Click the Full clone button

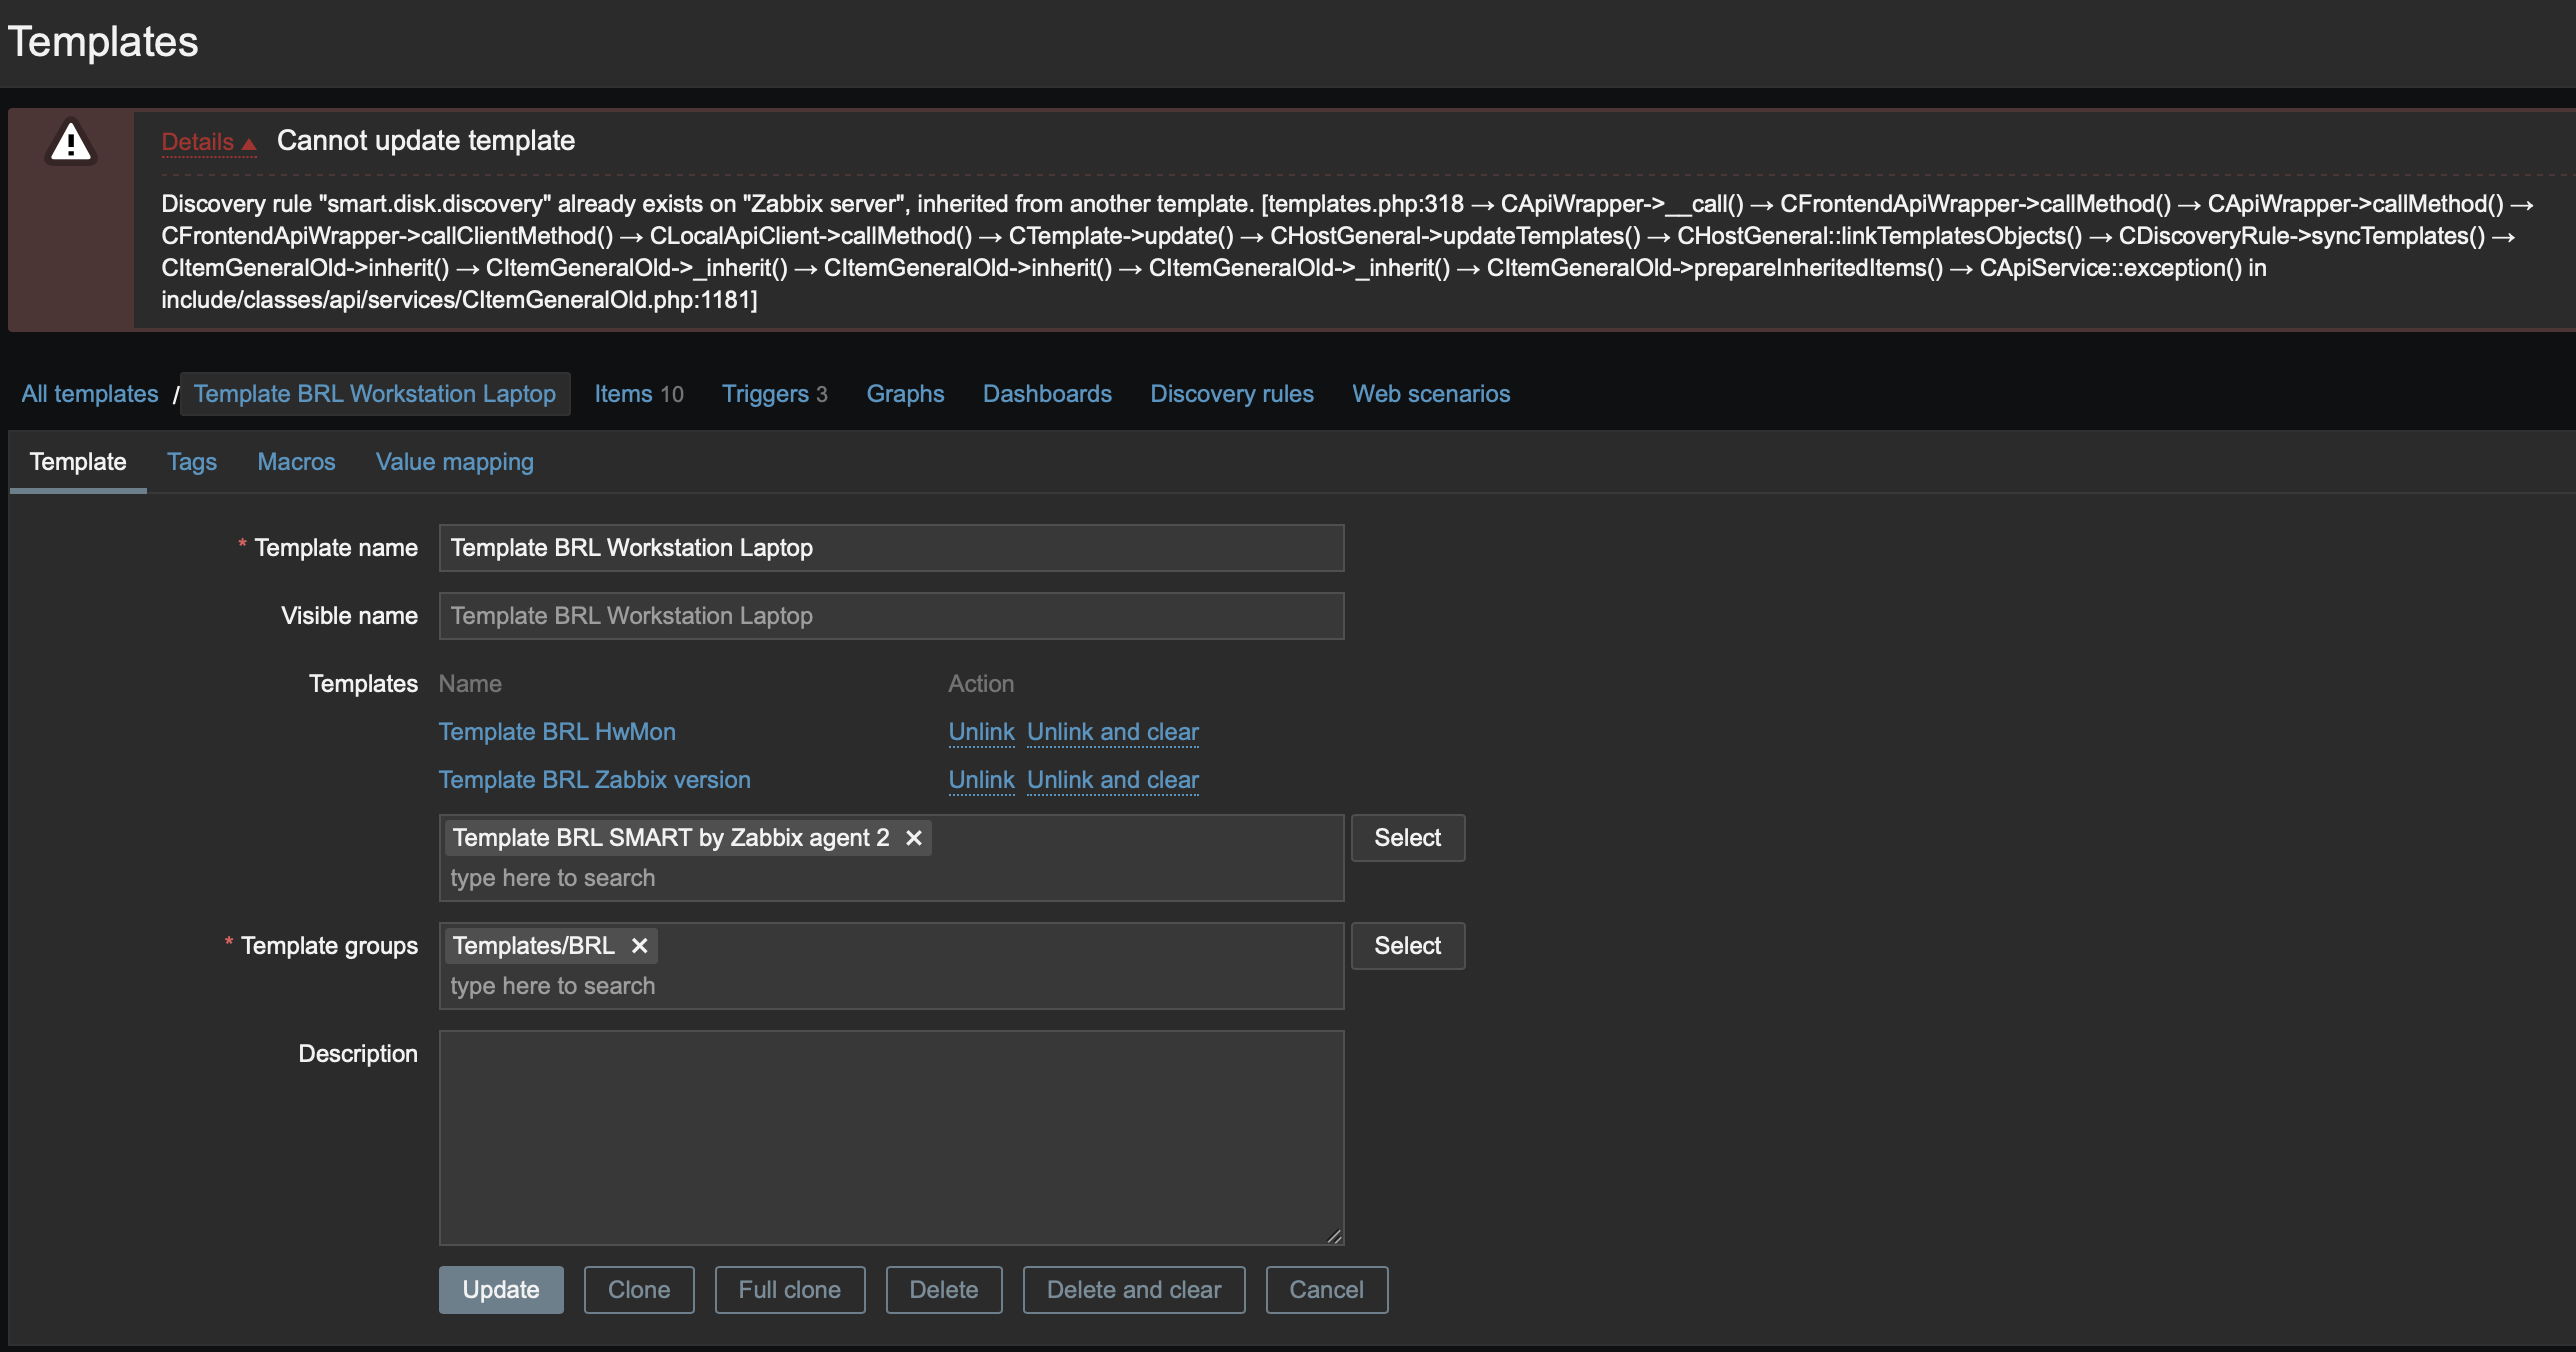coord(790,1290)
